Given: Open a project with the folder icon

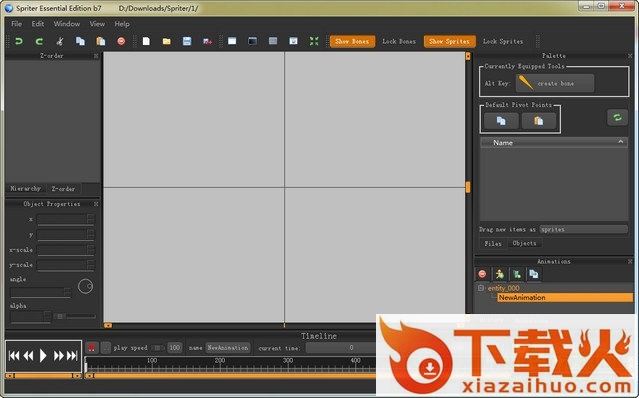Looking at the screenshot, I should pos(167,41).
